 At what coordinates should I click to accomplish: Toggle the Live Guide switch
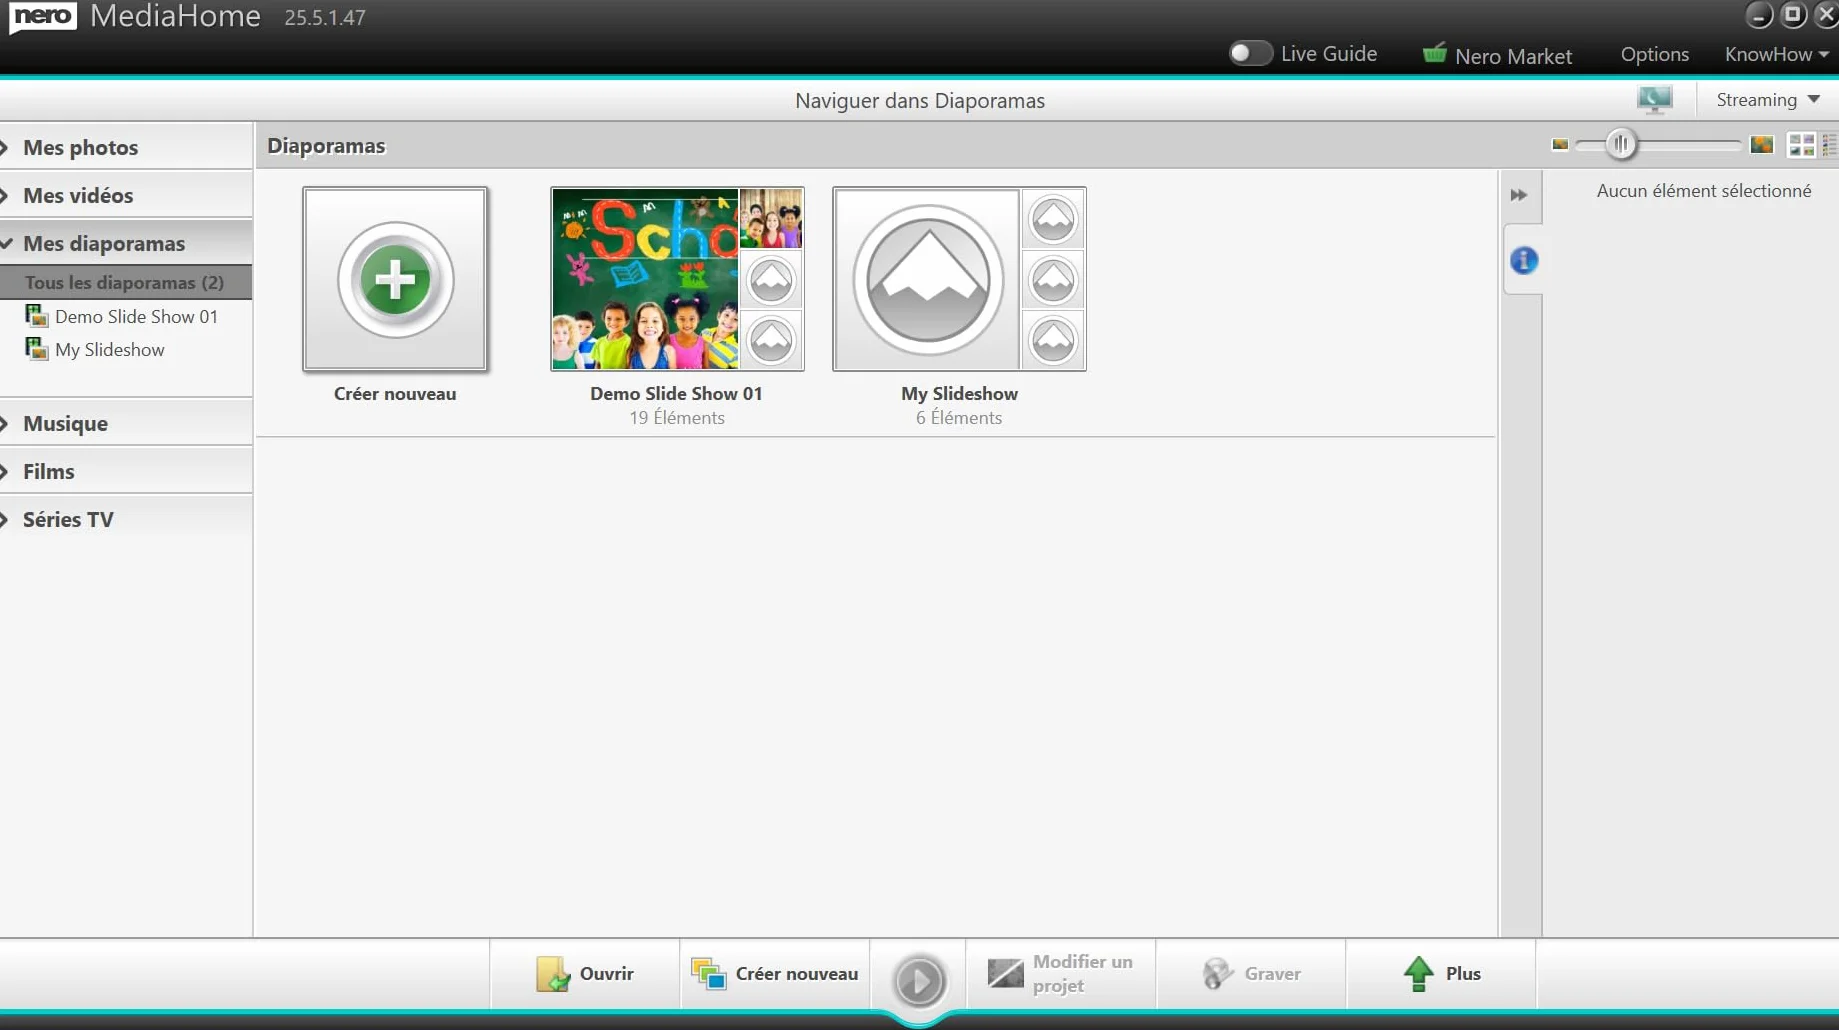pos(1250,53)
